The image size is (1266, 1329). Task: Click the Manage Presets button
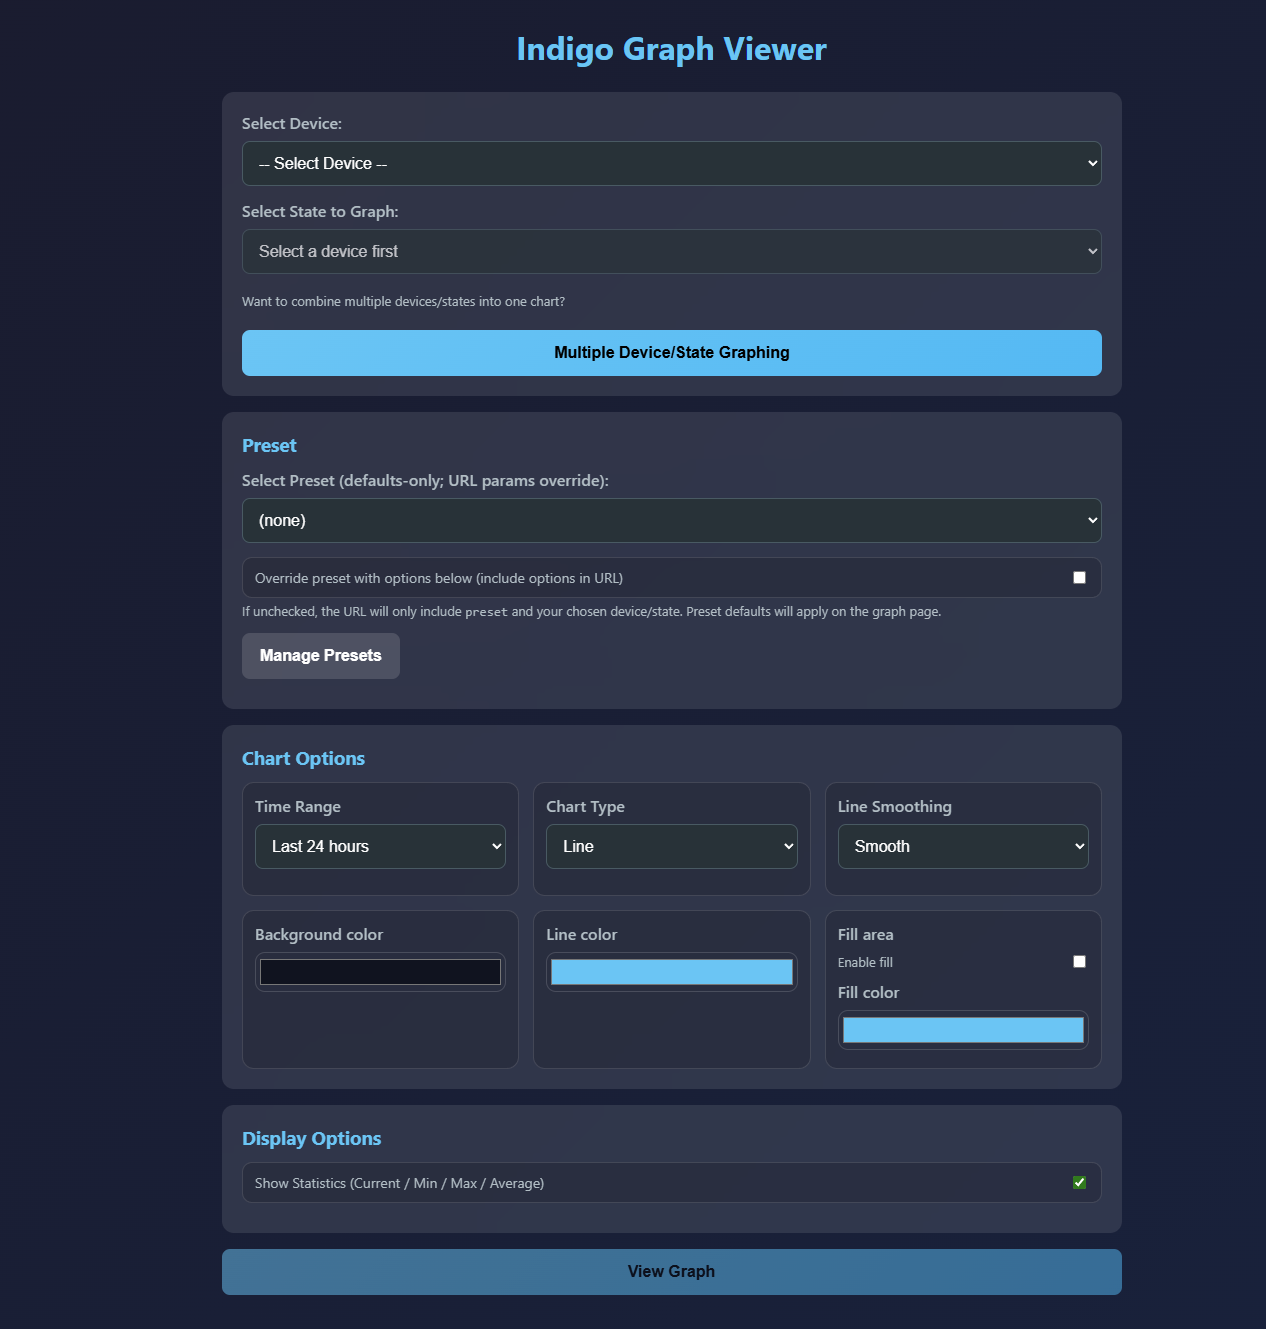coord(321,656)
